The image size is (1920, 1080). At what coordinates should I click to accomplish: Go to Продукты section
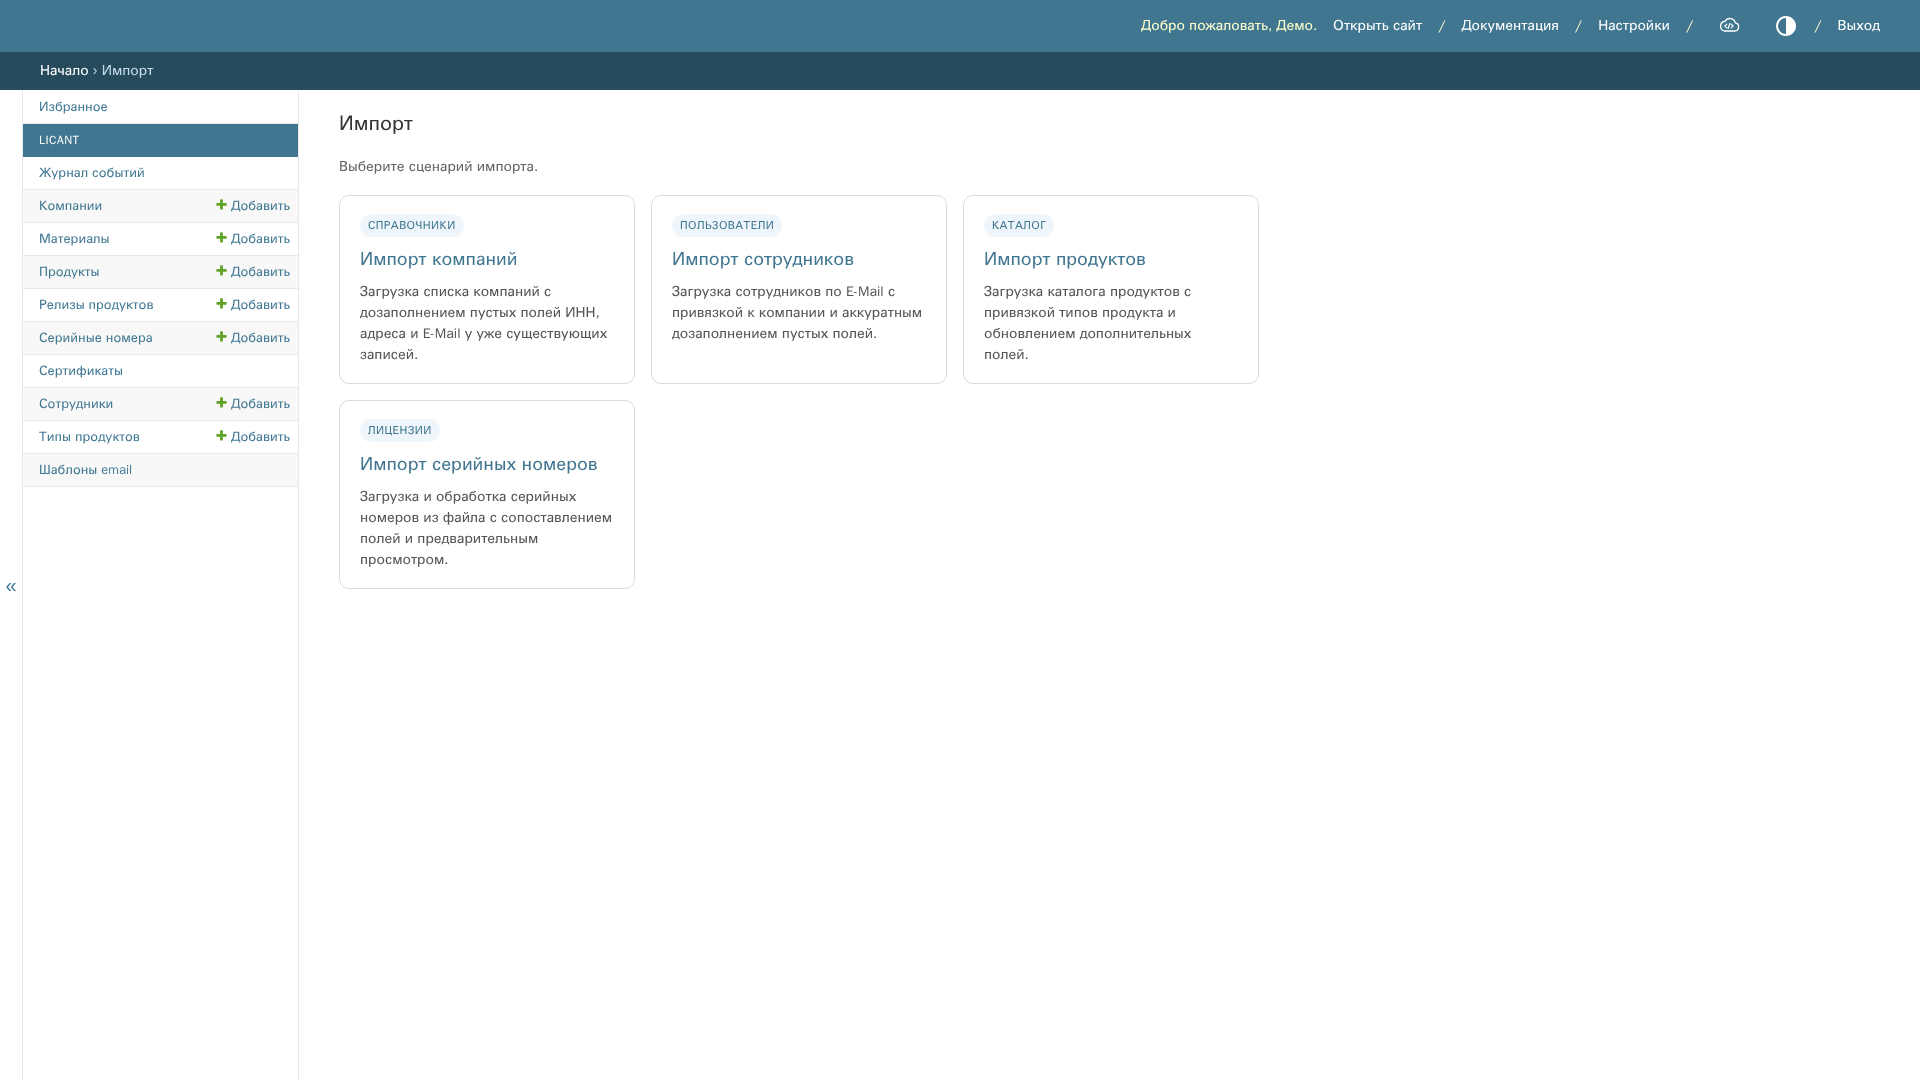tap(69, 272)
